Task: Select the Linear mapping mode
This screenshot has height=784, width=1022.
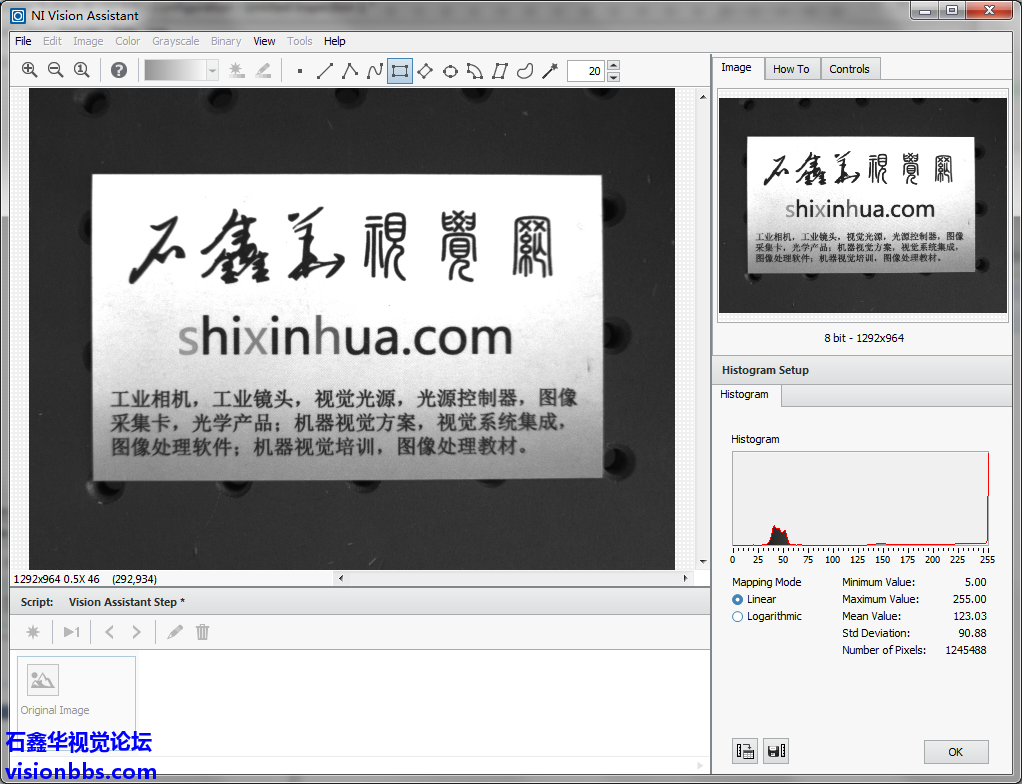Action: [x=738, y=600]
